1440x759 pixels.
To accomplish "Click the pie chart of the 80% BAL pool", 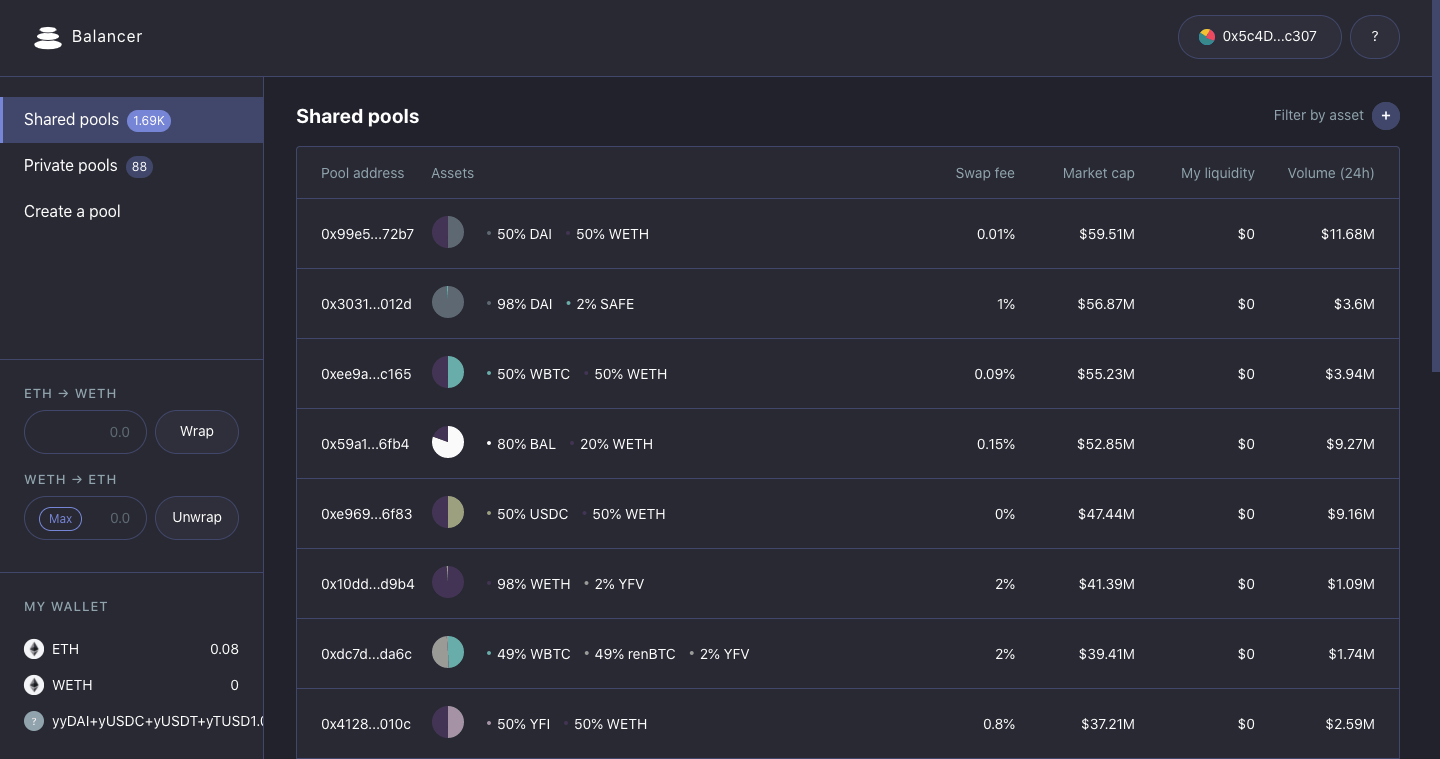I will pyautogui.click(x=448, y=444).
